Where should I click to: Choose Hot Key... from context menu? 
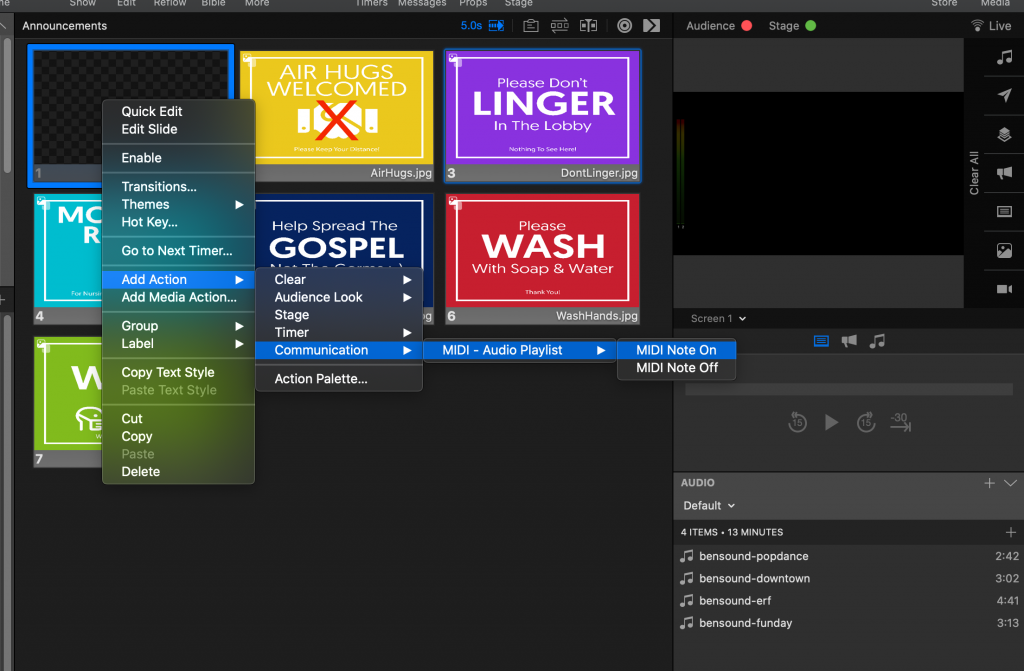pos(178,221)
